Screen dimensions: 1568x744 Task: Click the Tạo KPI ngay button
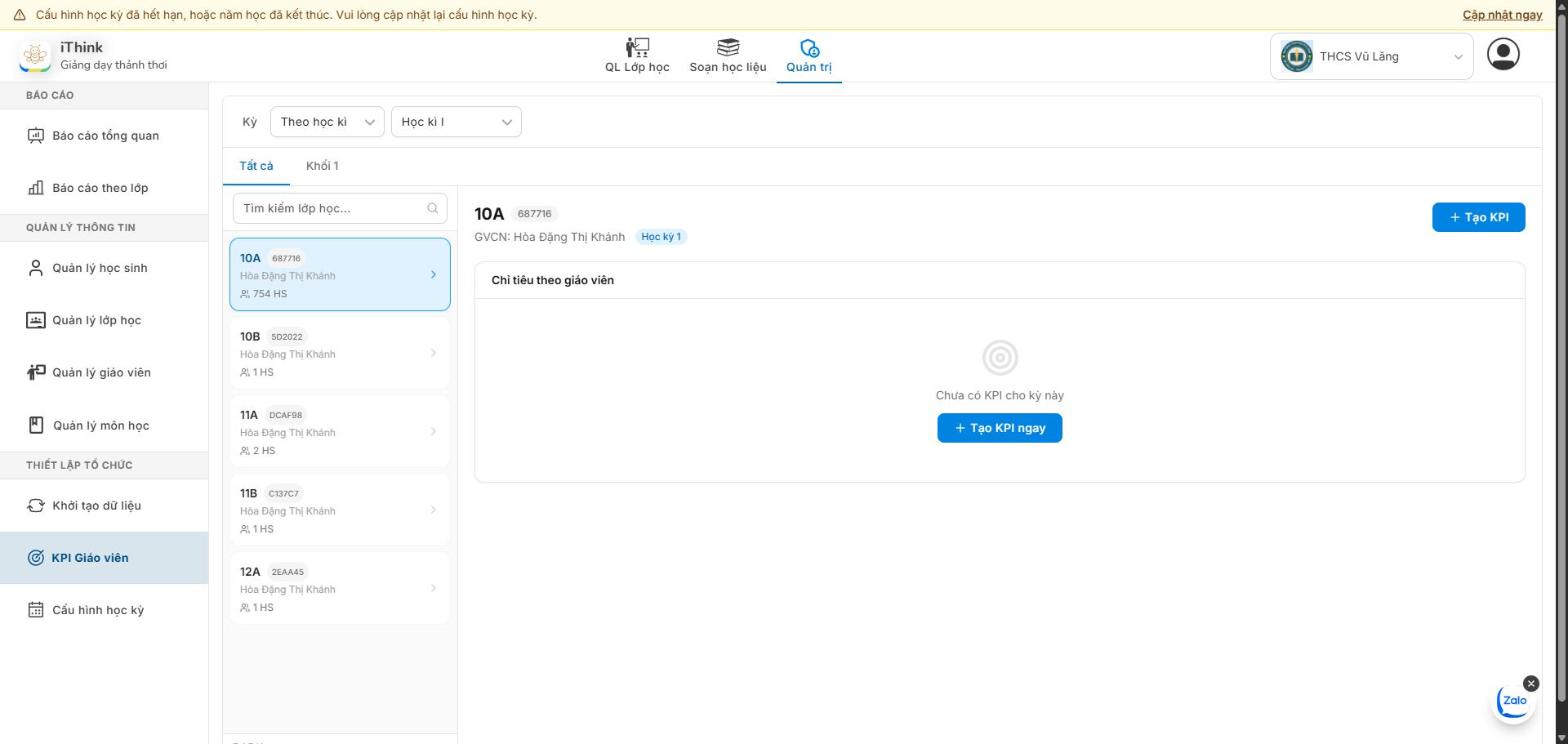(999, 428)
